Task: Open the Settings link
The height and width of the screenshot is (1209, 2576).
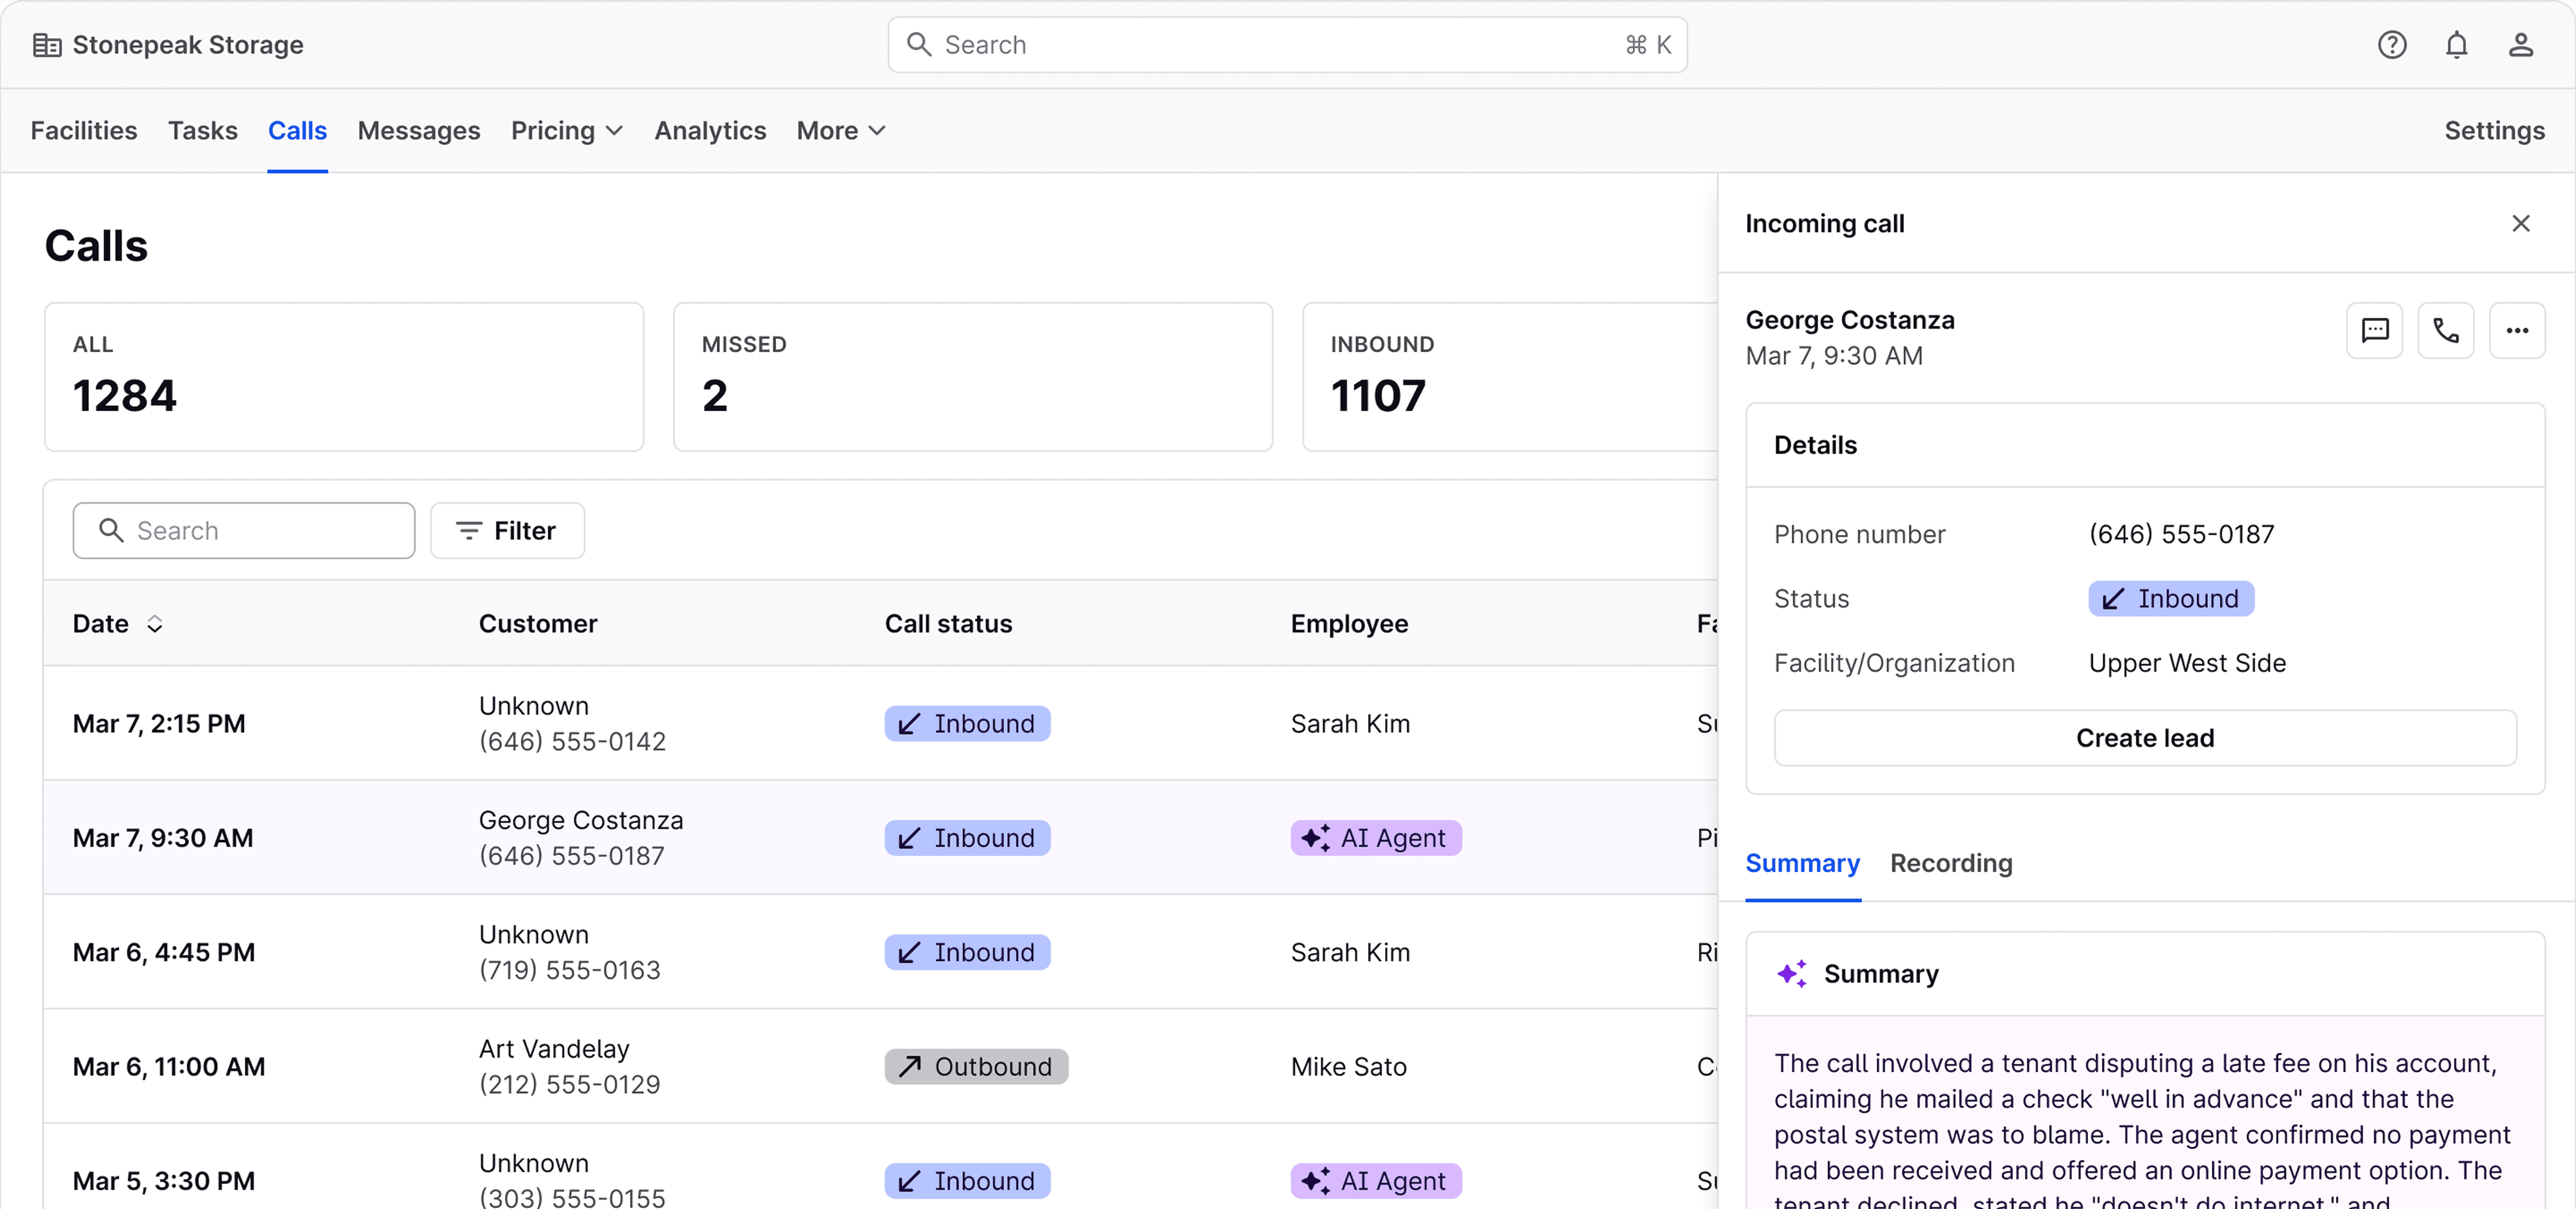Action: click(2494, 131)
